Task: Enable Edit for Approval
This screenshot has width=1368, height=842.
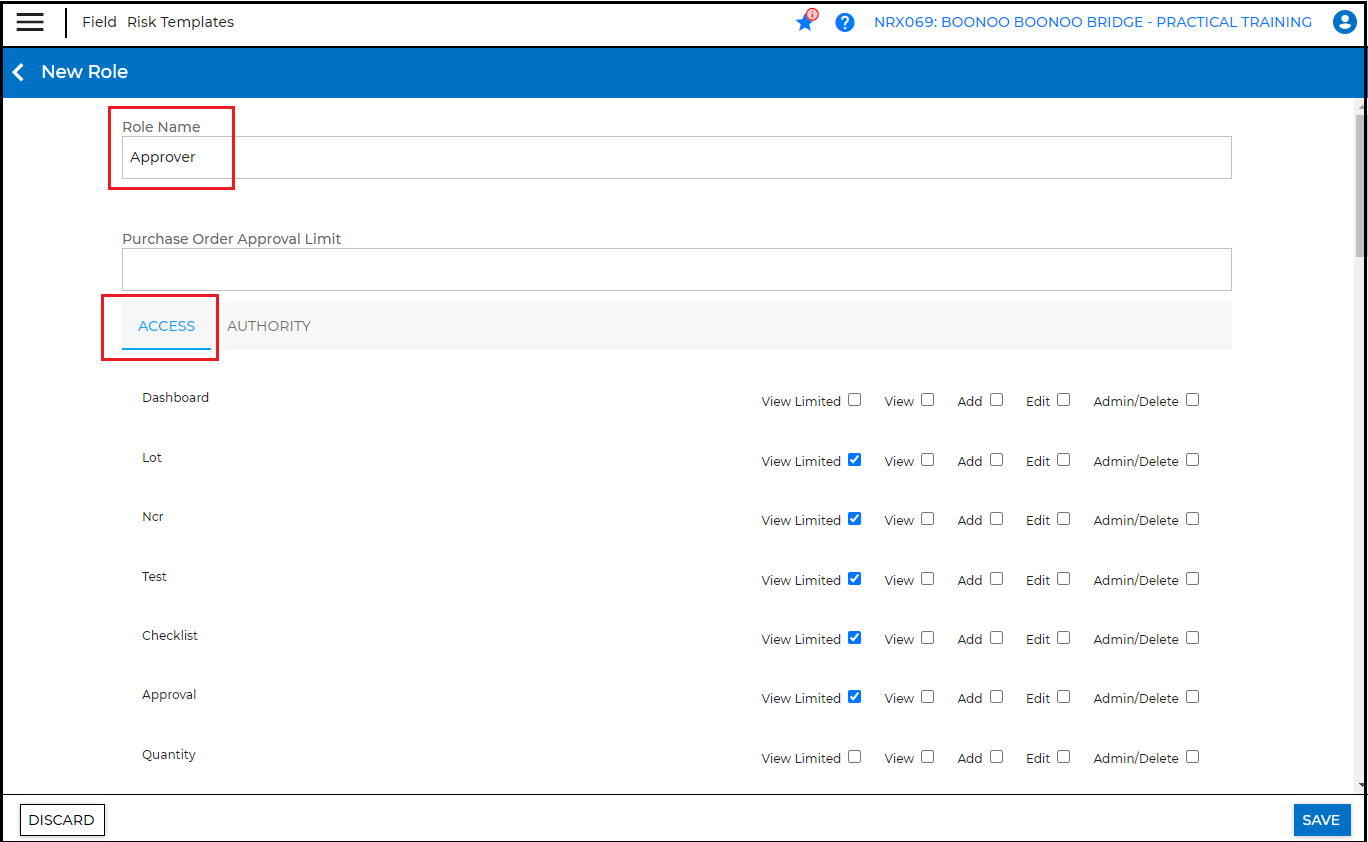Action: click(x=1063, y=697)
